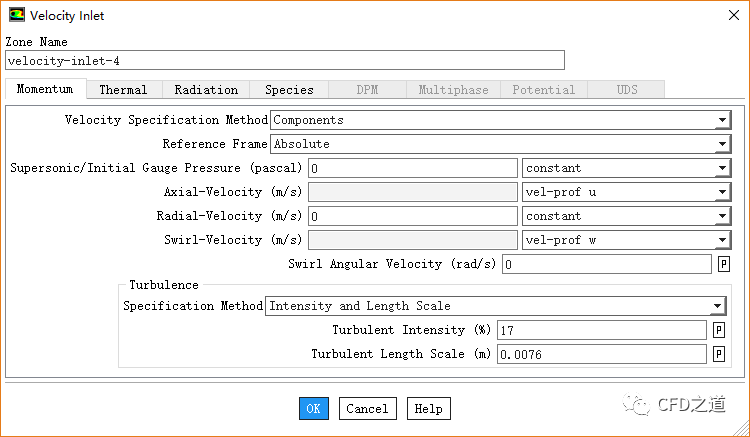Open the Radiation tab
750x437 pixels.
(x=206, y=90)
